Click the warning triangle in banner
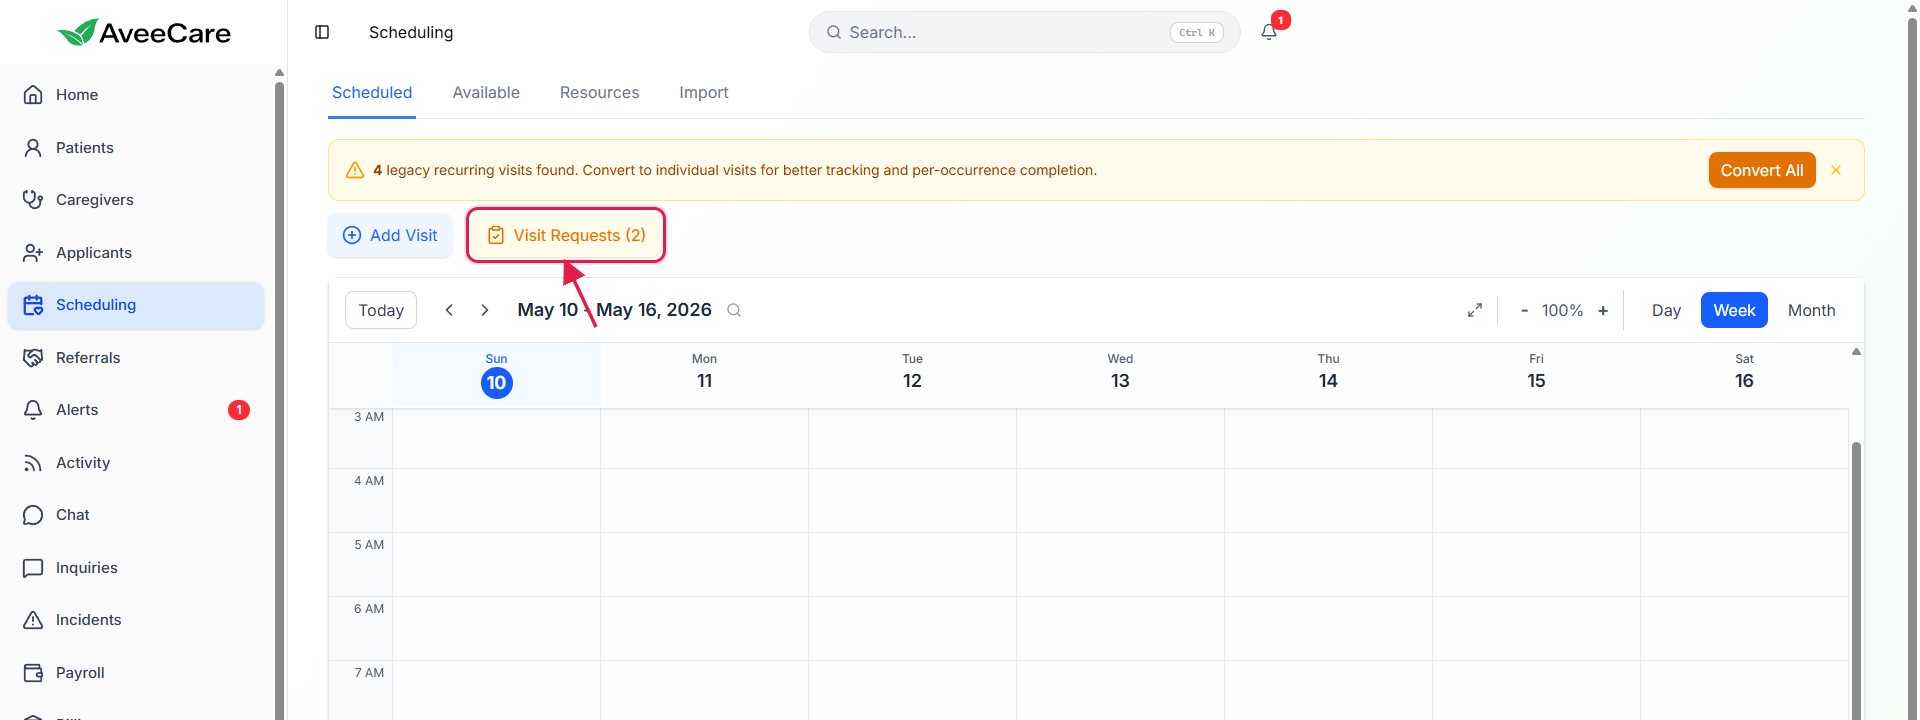This screenshot has height=720, width=1920. pos(354,170)
